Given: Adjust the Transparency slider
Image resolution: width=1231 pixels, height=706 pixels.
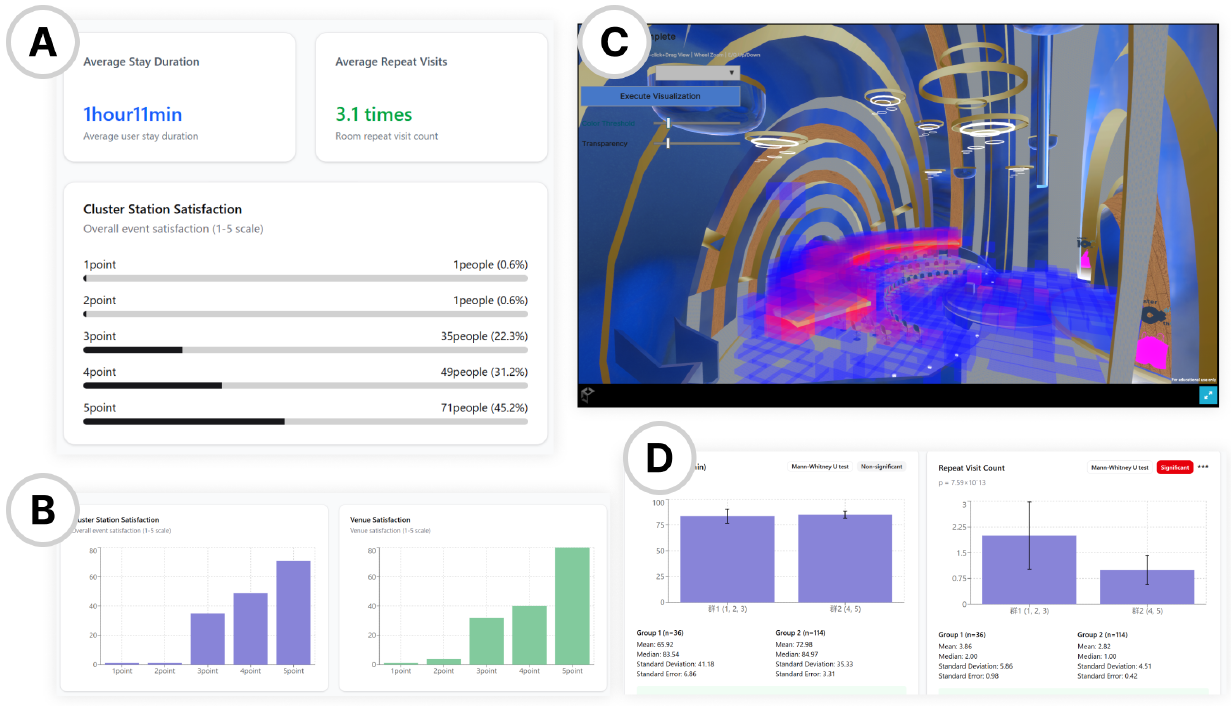Looking at the screenshot, I should click(x=668, y=144).
